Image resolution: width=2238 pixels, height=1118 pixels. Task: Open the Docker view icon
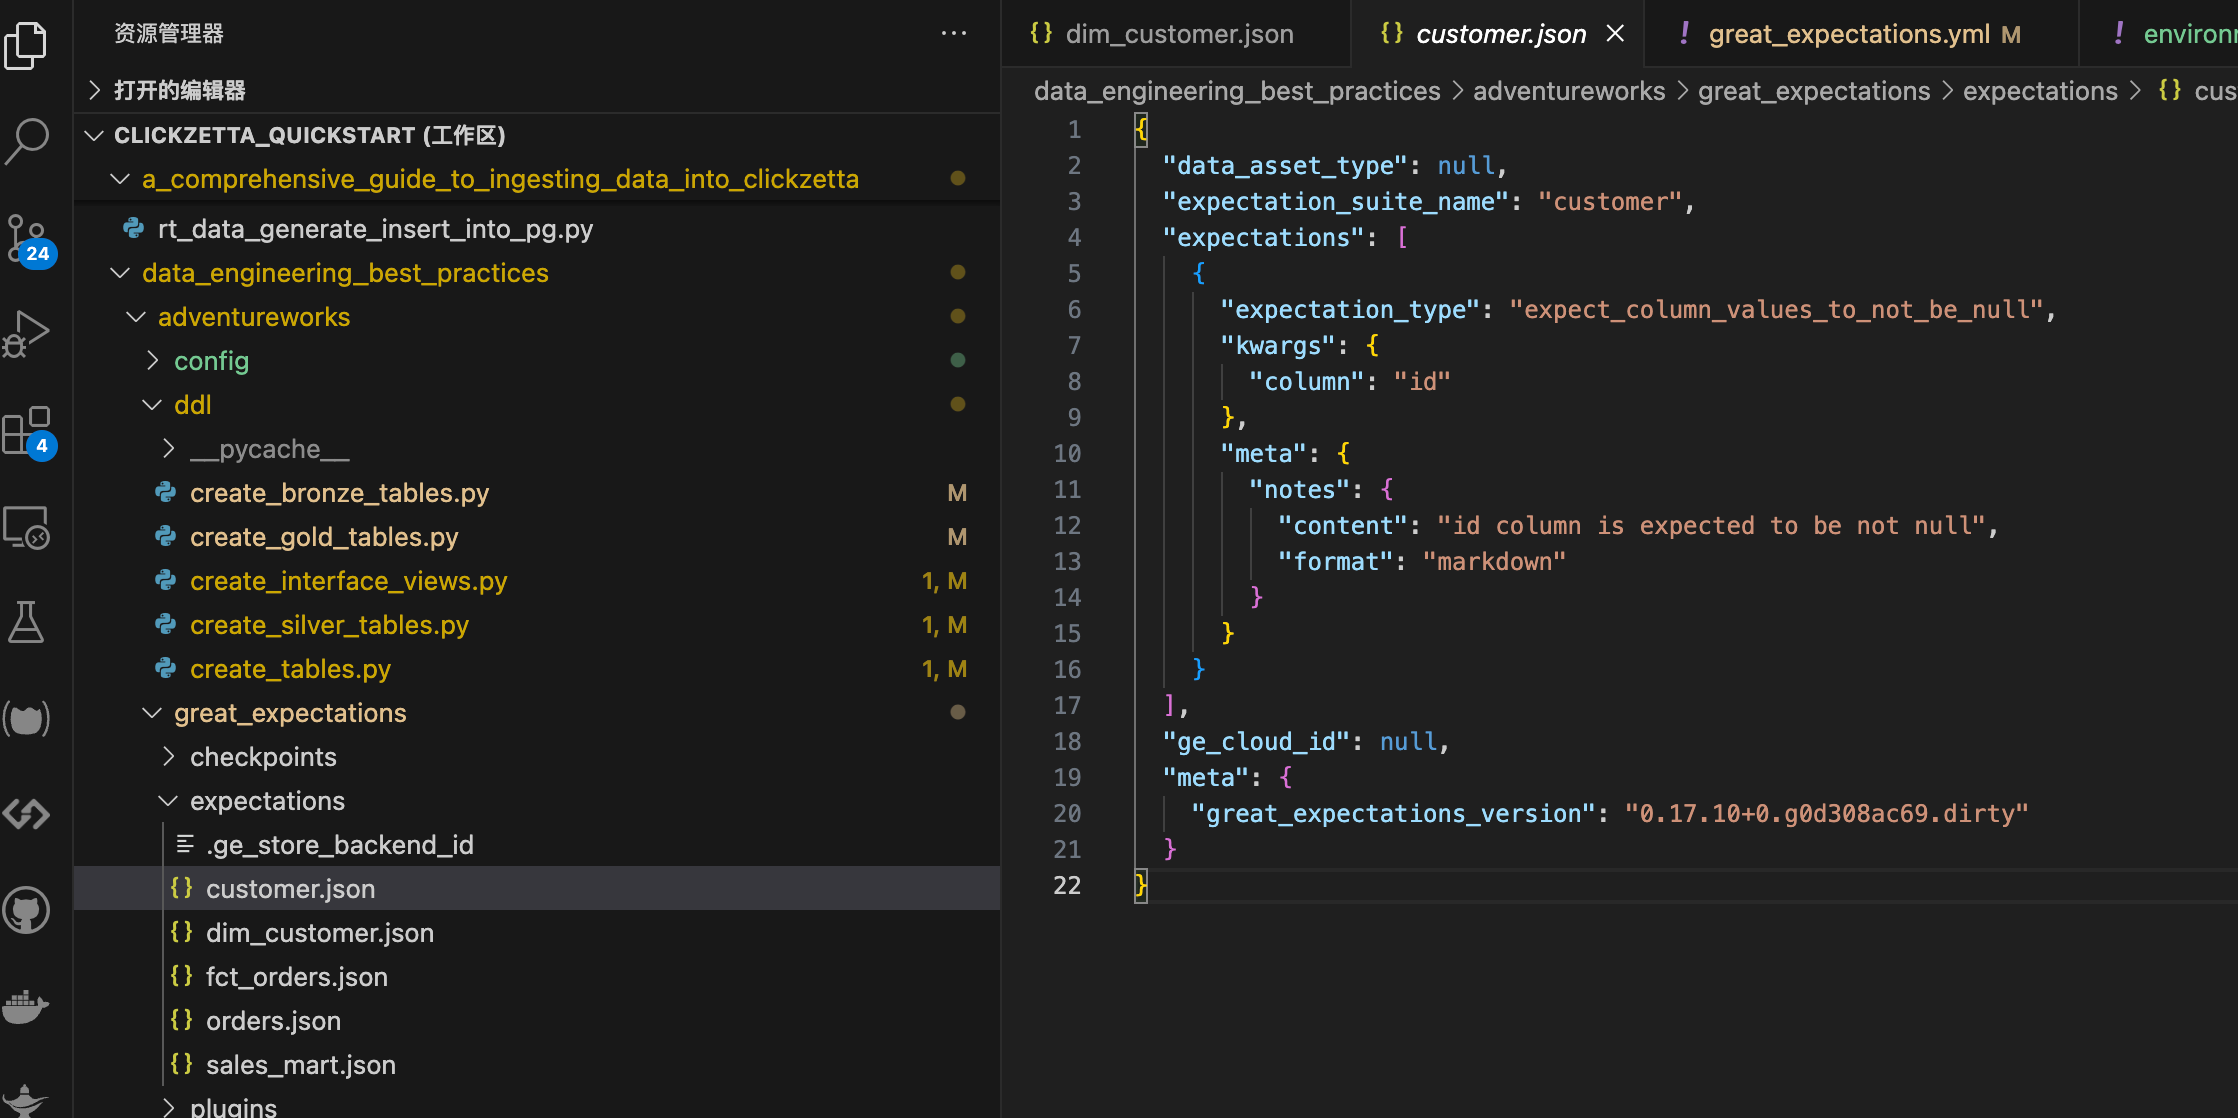click(27, 1006)
